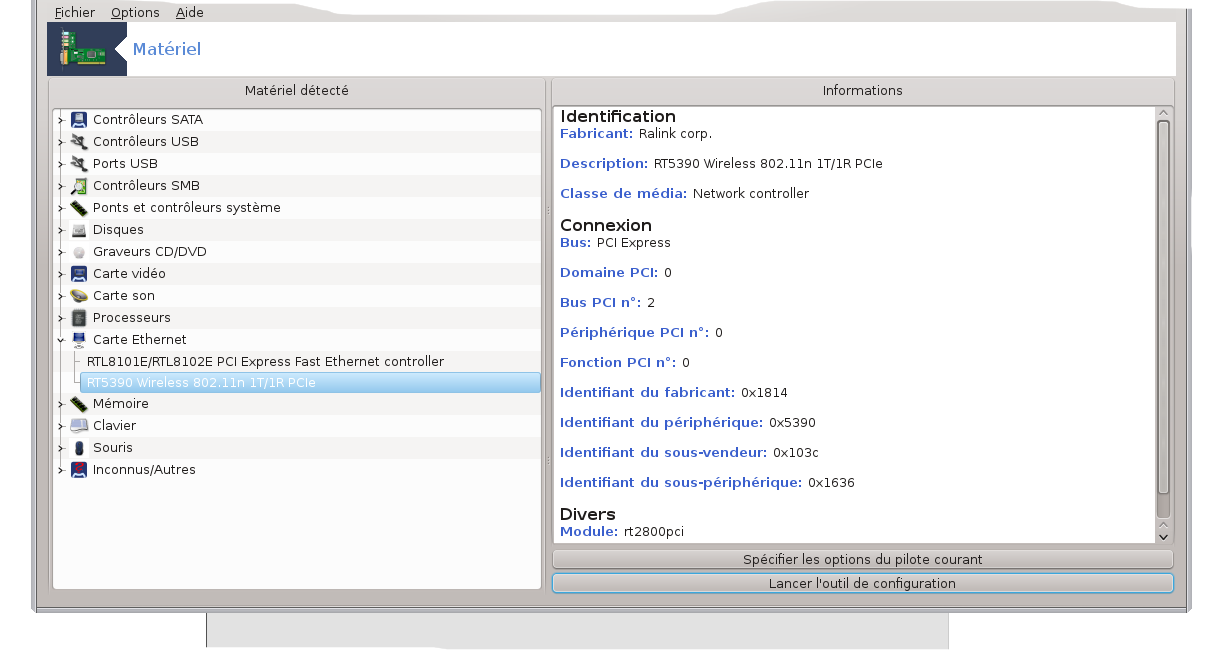The image size is (1219, 650).
Task: Click the Informations panel header
Action: coord(862,91)
